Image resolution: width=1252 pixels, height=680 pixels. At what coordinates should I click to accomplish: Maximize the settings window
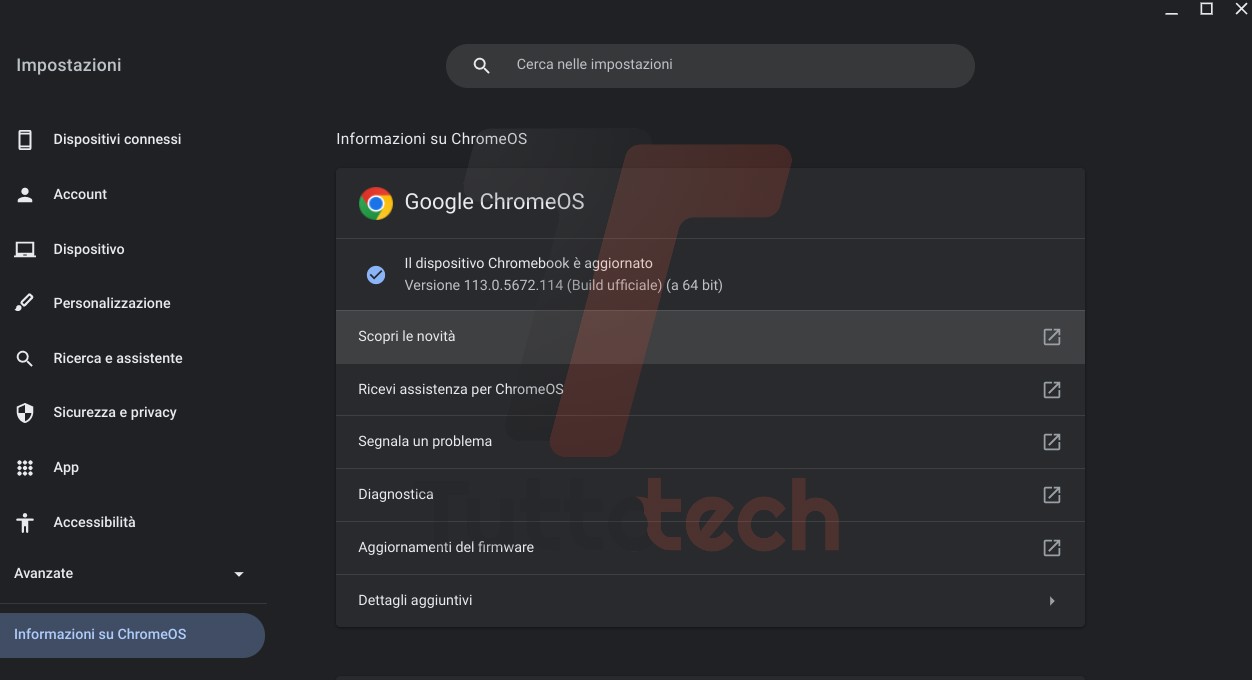(x=1207, y=9)
